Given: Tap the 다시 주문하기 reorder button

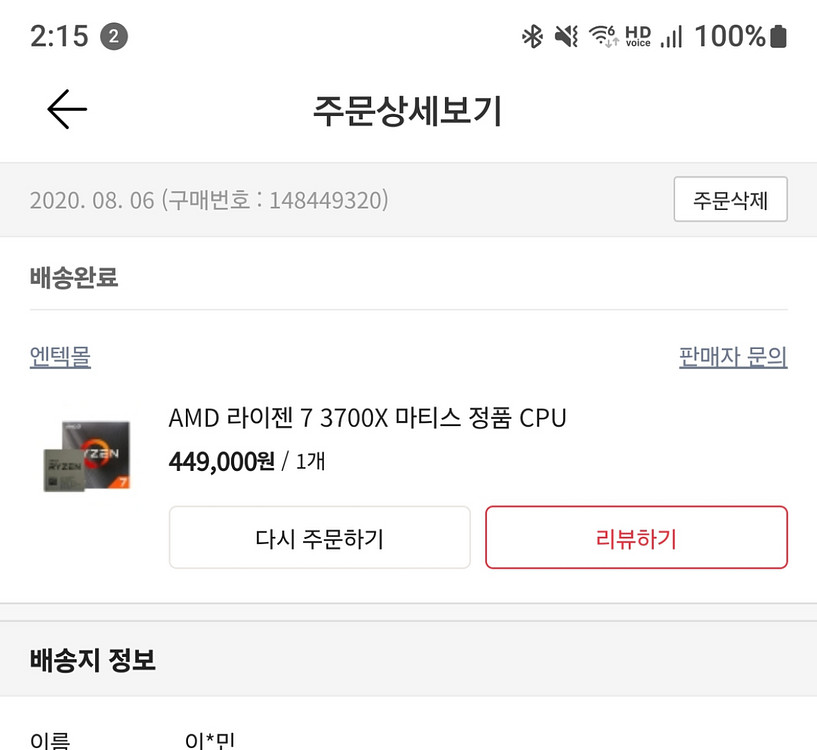Looking at the screenshot, I should 319,537.
